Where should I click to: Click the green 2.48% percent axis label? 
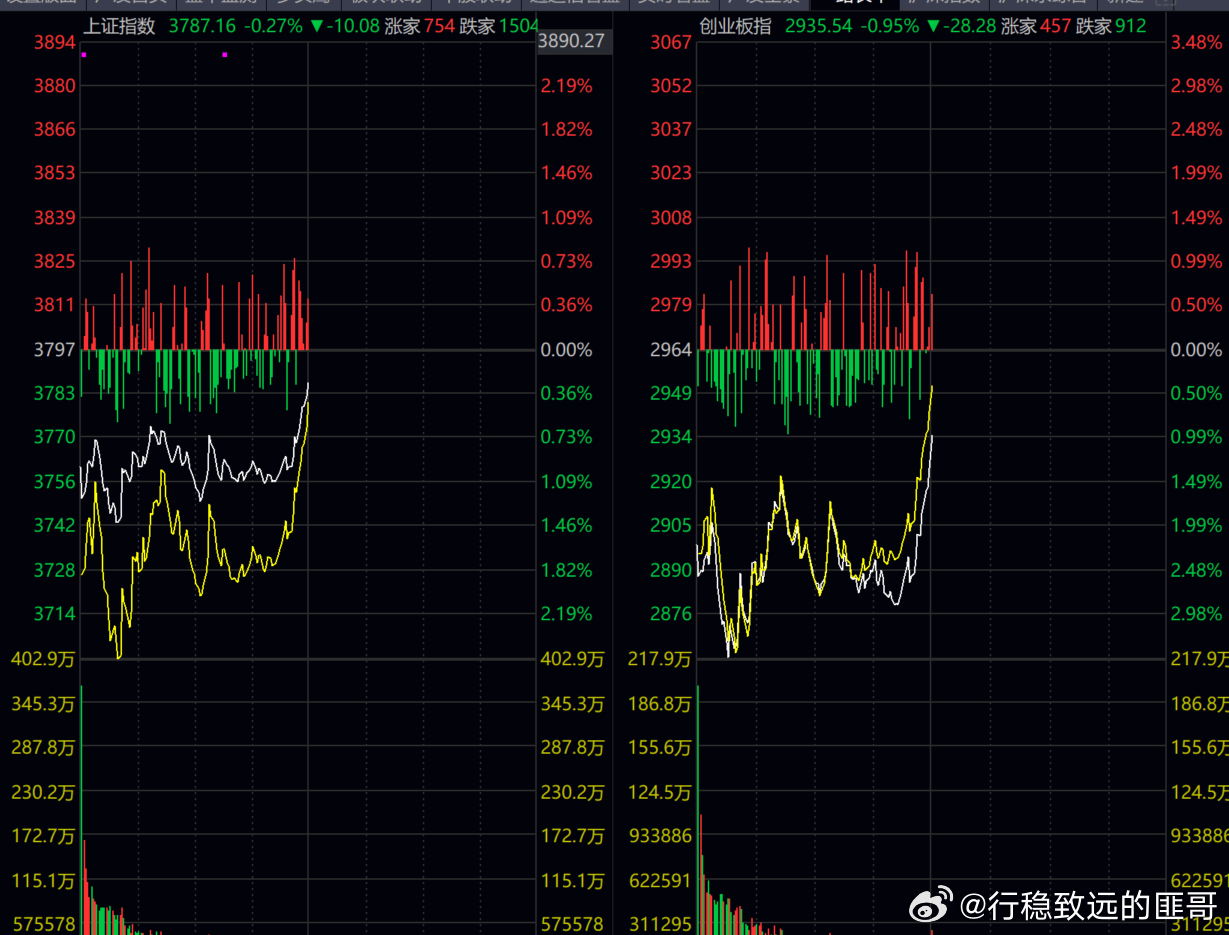[1196, 570]
